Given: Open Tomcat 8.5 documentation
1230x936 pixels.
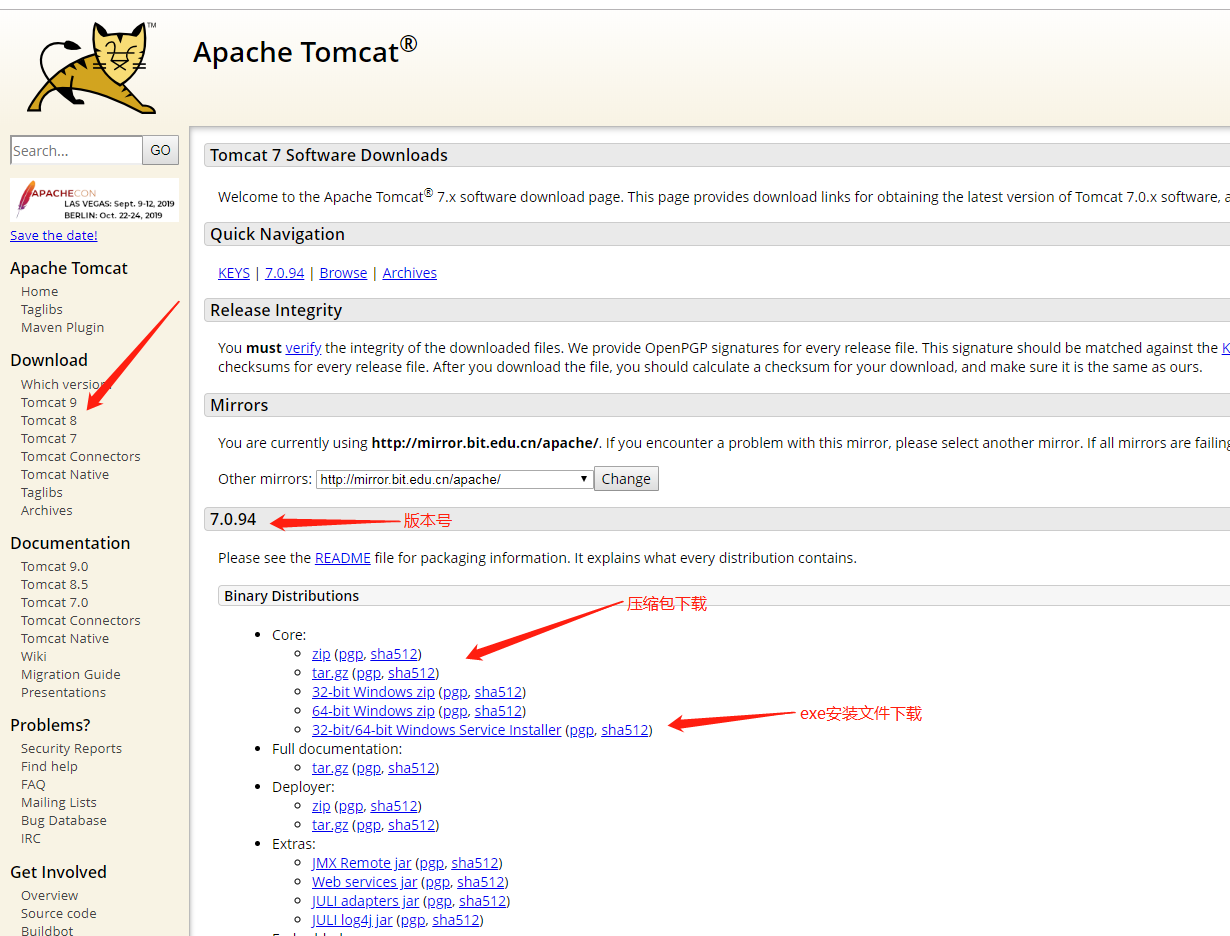Looking at the screenshot, I should click(55, 584).
